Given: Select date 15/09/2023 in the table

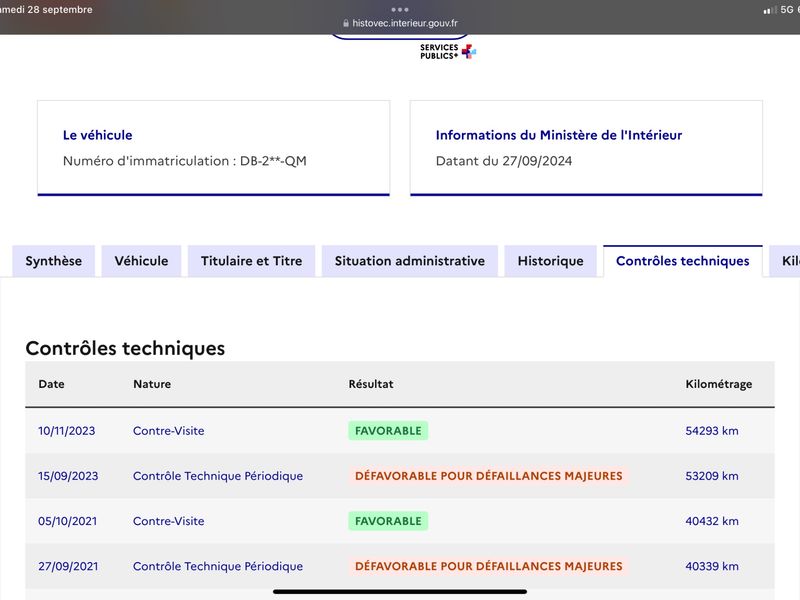Looking at the screenshot, I should pyautogui.click(x=68, y=476).
